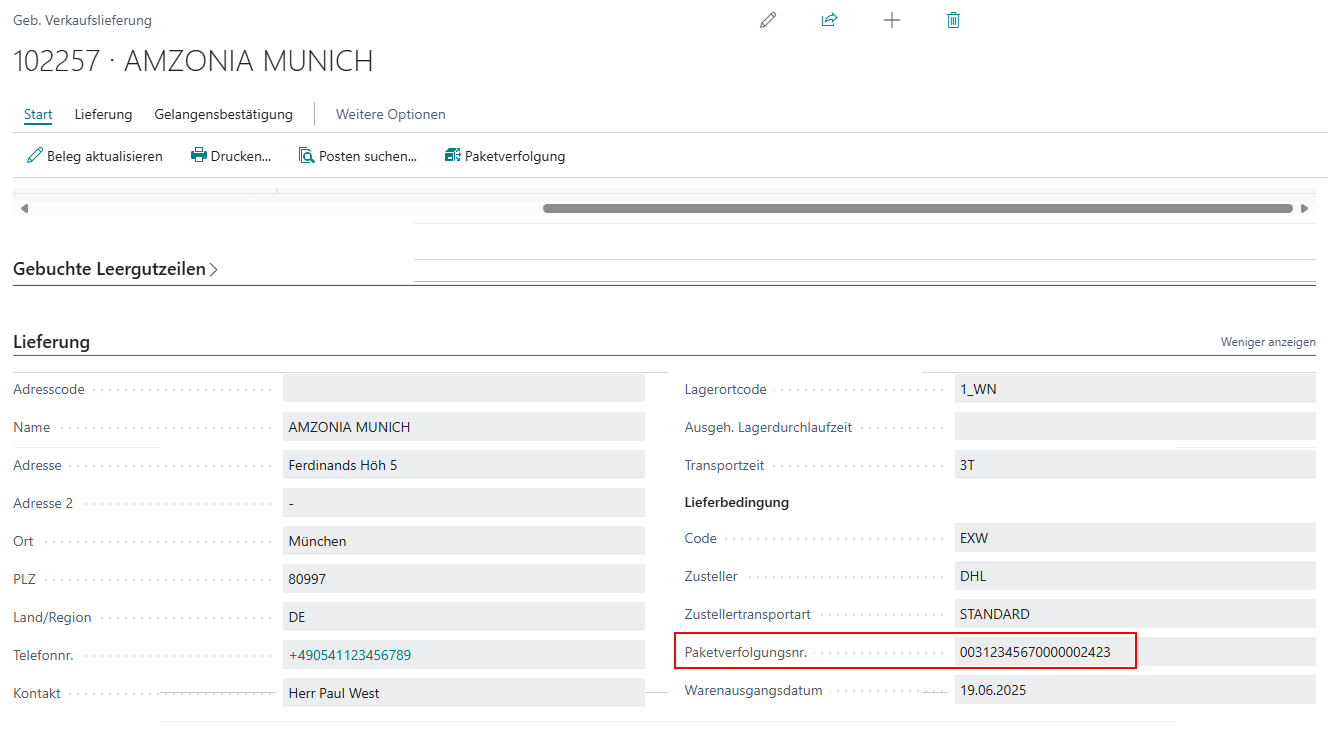Open Weitere Optionen menu
This screenshot has width=1328, height=743.
pyautogui.click(x=390, y=114)
